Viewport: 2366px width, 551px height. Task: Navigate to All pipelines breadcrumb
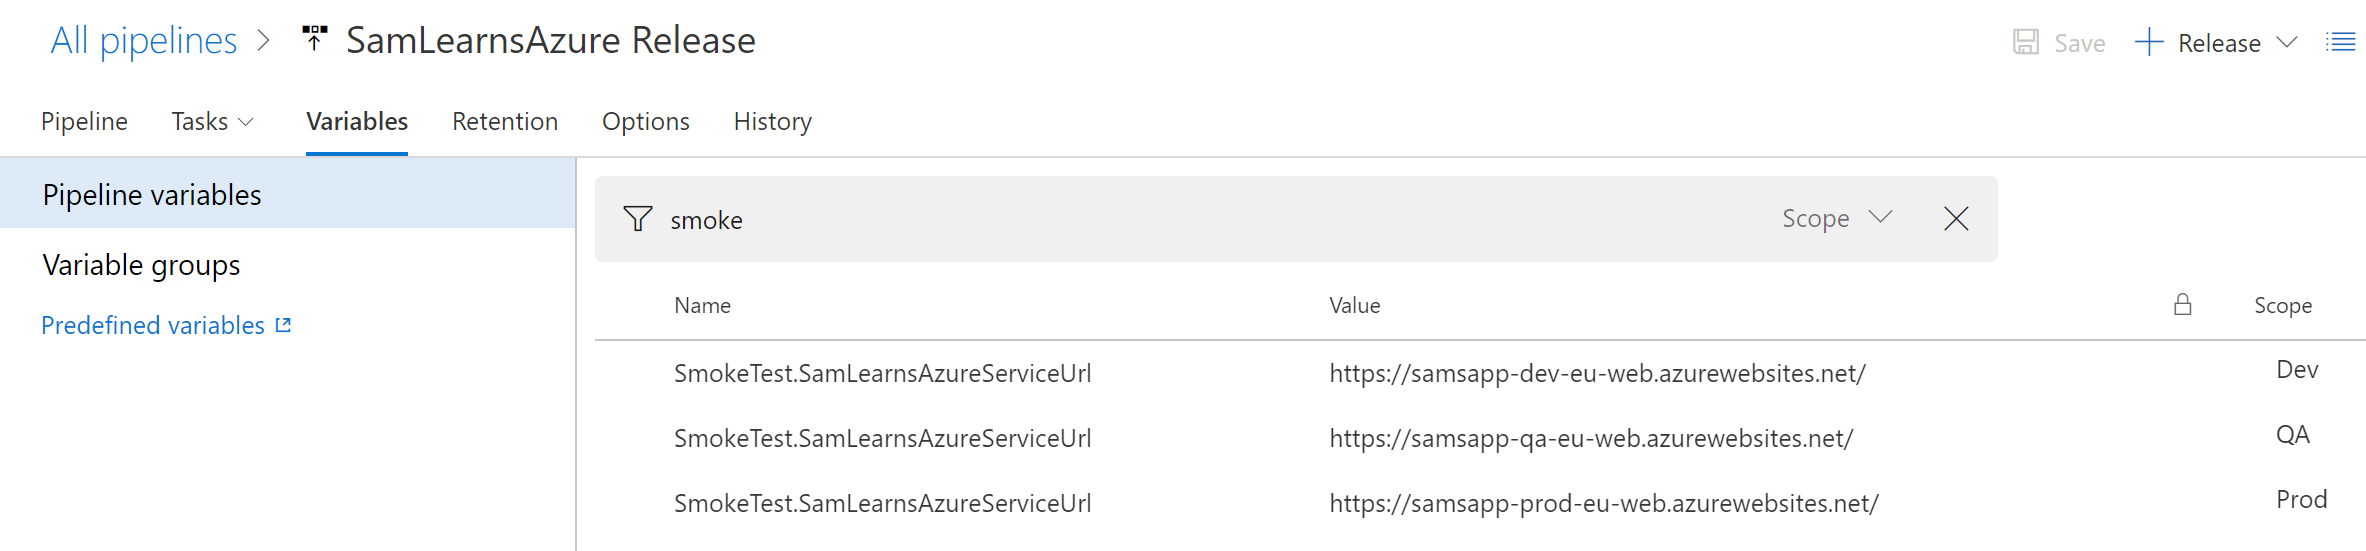tap(144, 41)
